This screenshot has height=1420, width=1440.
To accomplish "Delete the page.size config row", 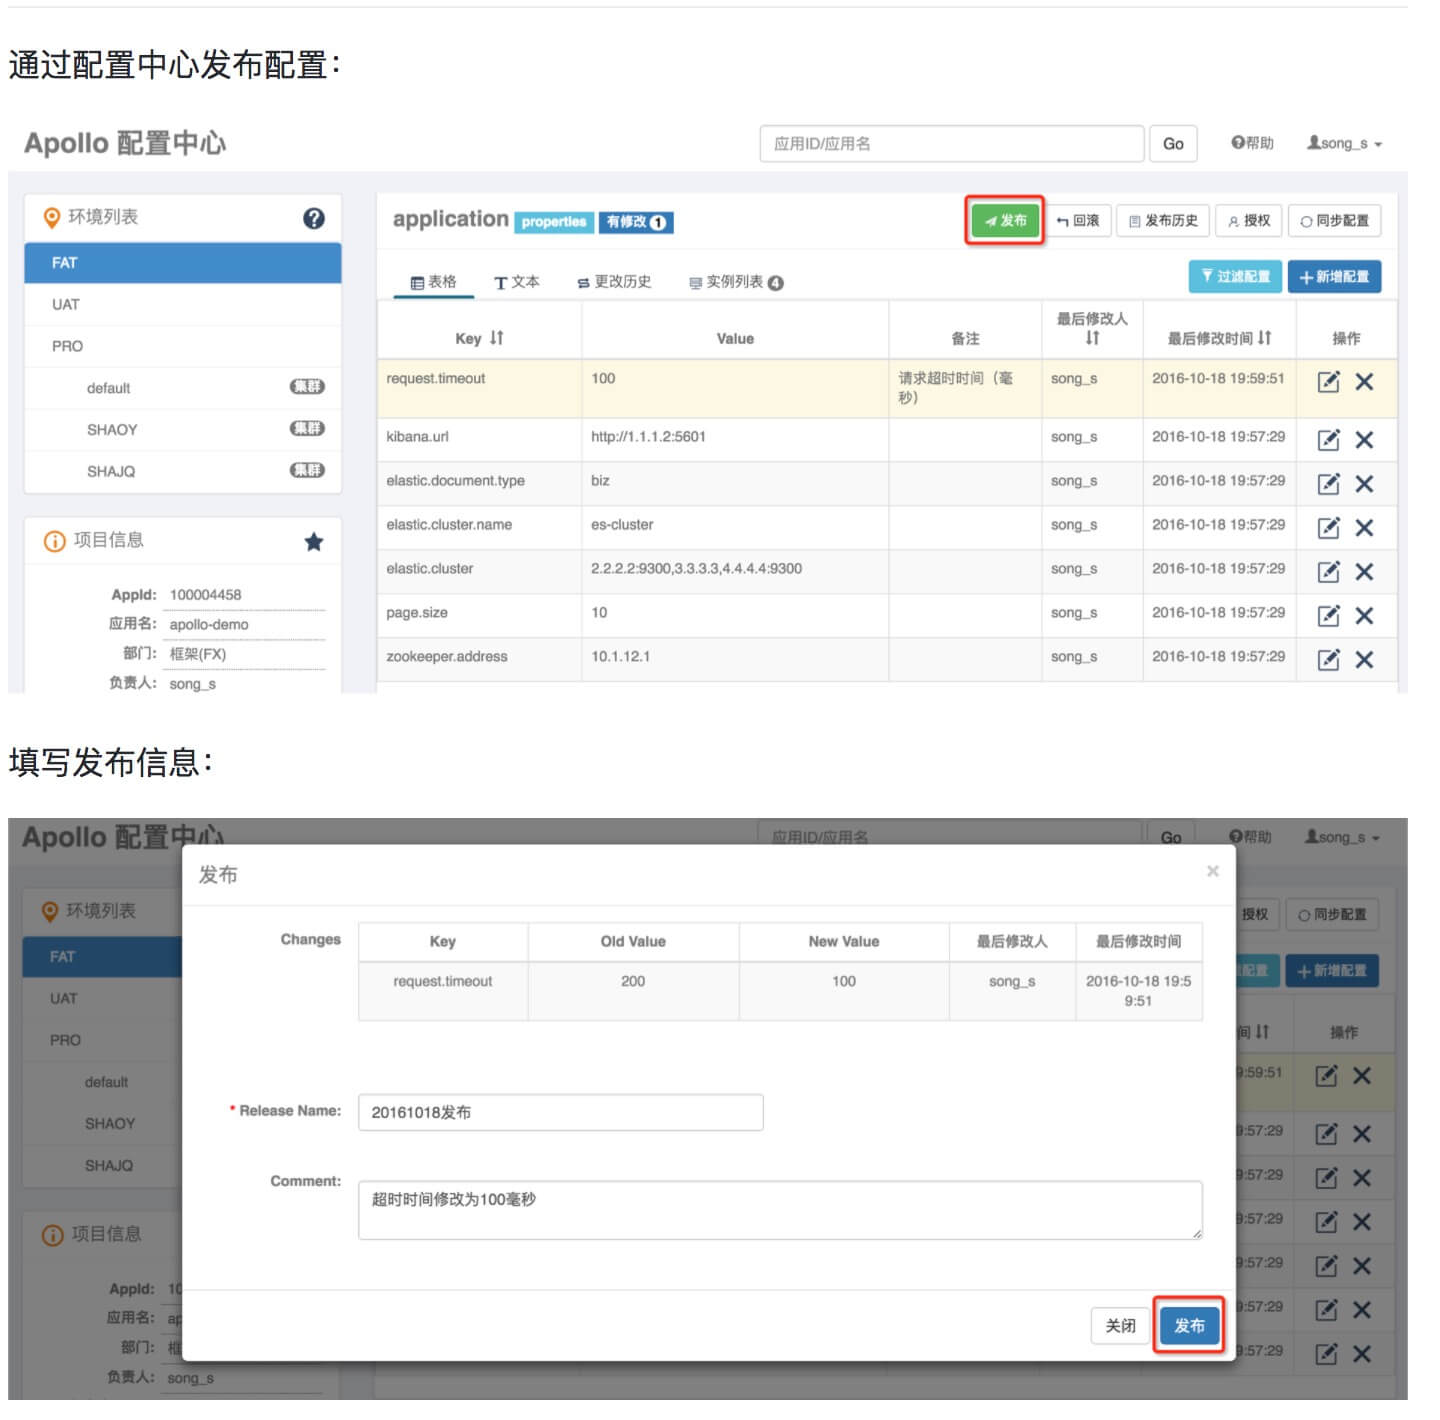I will click(1364, 615).
